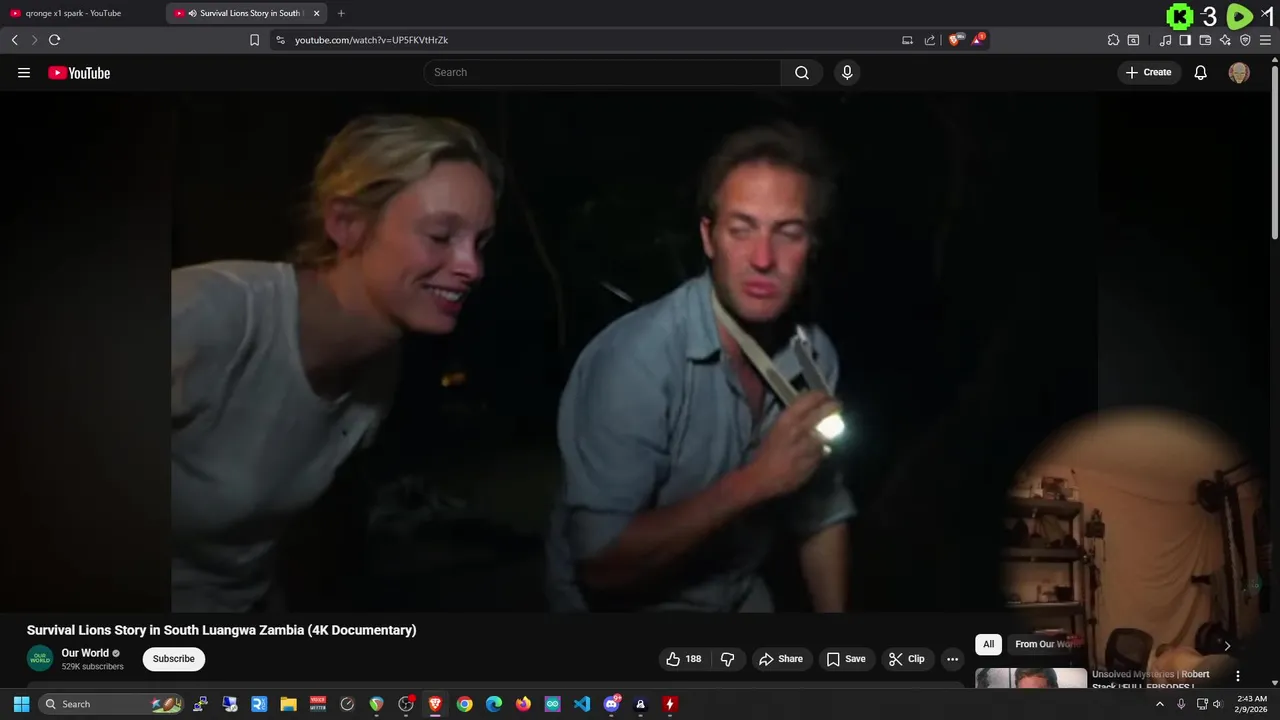
Task: Show more filter chips with right chevron
Action: 1227,645
